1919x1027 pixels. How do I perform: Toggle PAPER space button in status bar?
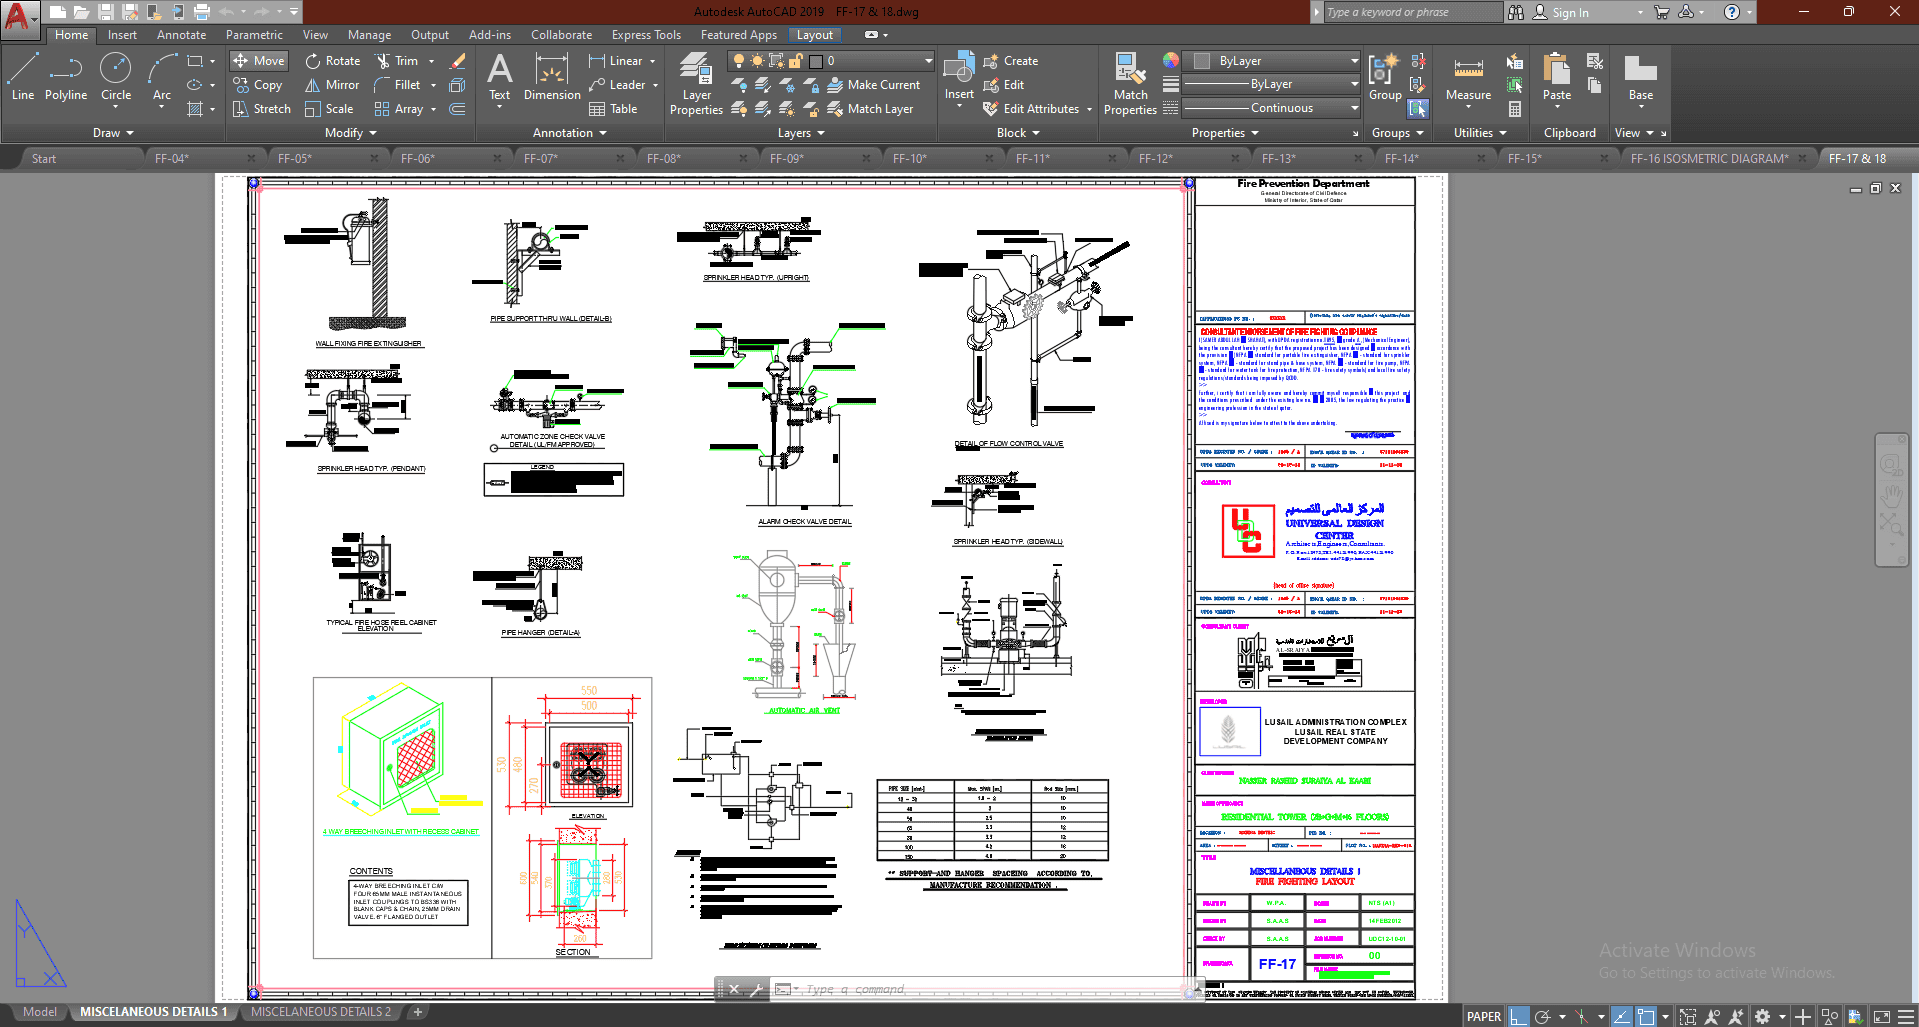[1483, 1016]
